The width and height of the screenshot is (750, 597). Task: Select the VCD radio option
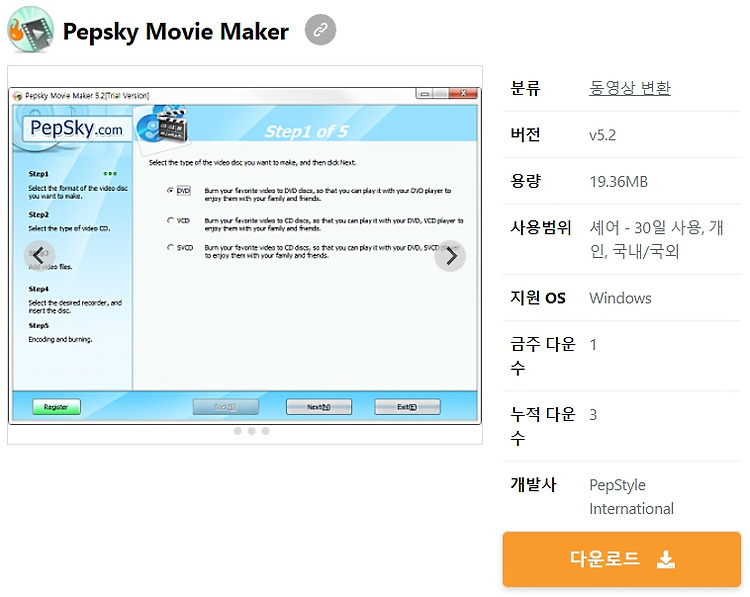tap(170, 221)
